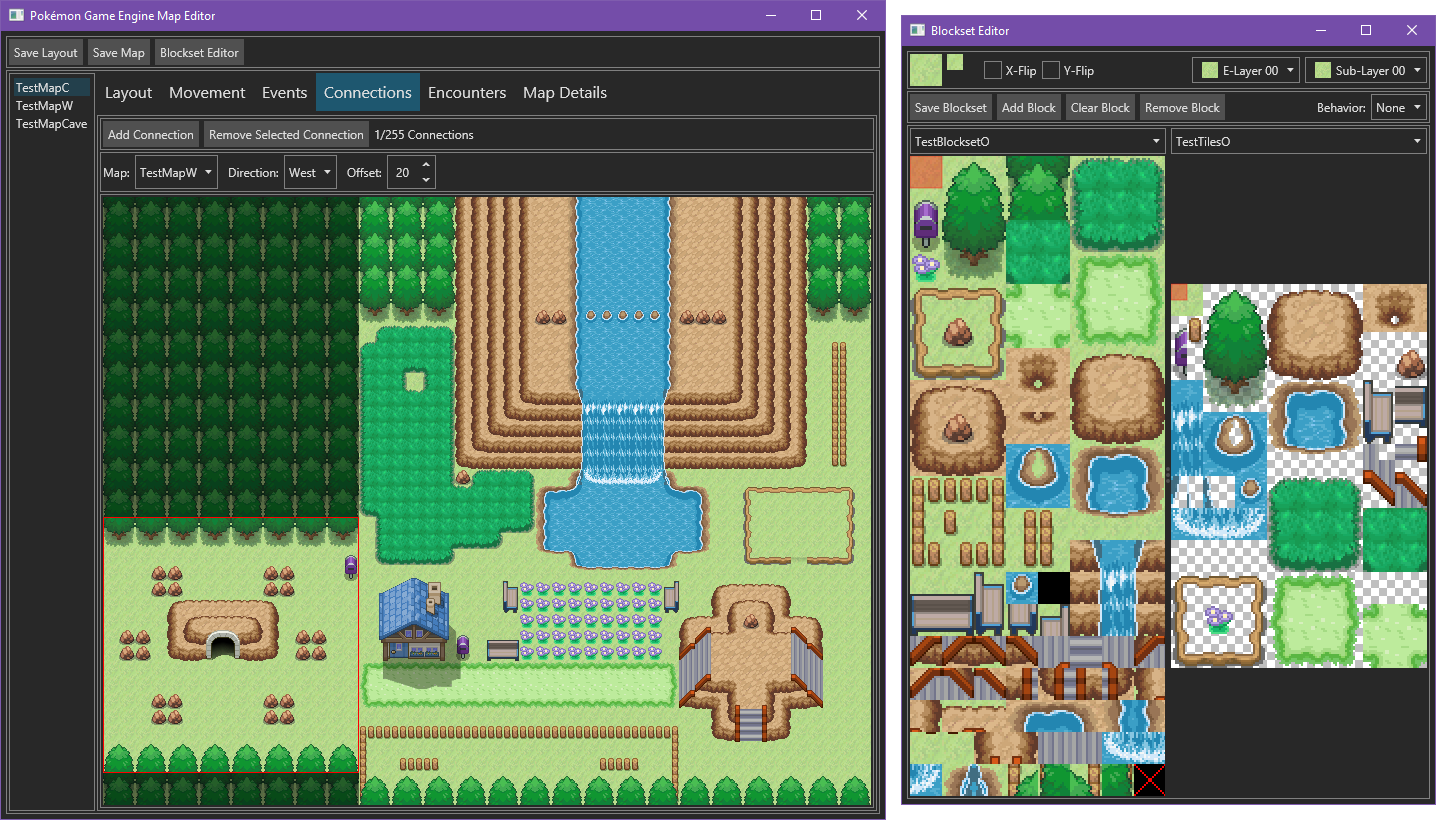Open the Map dropdown showing TestMapW
Screen dimensions: 1436x820
176,173
